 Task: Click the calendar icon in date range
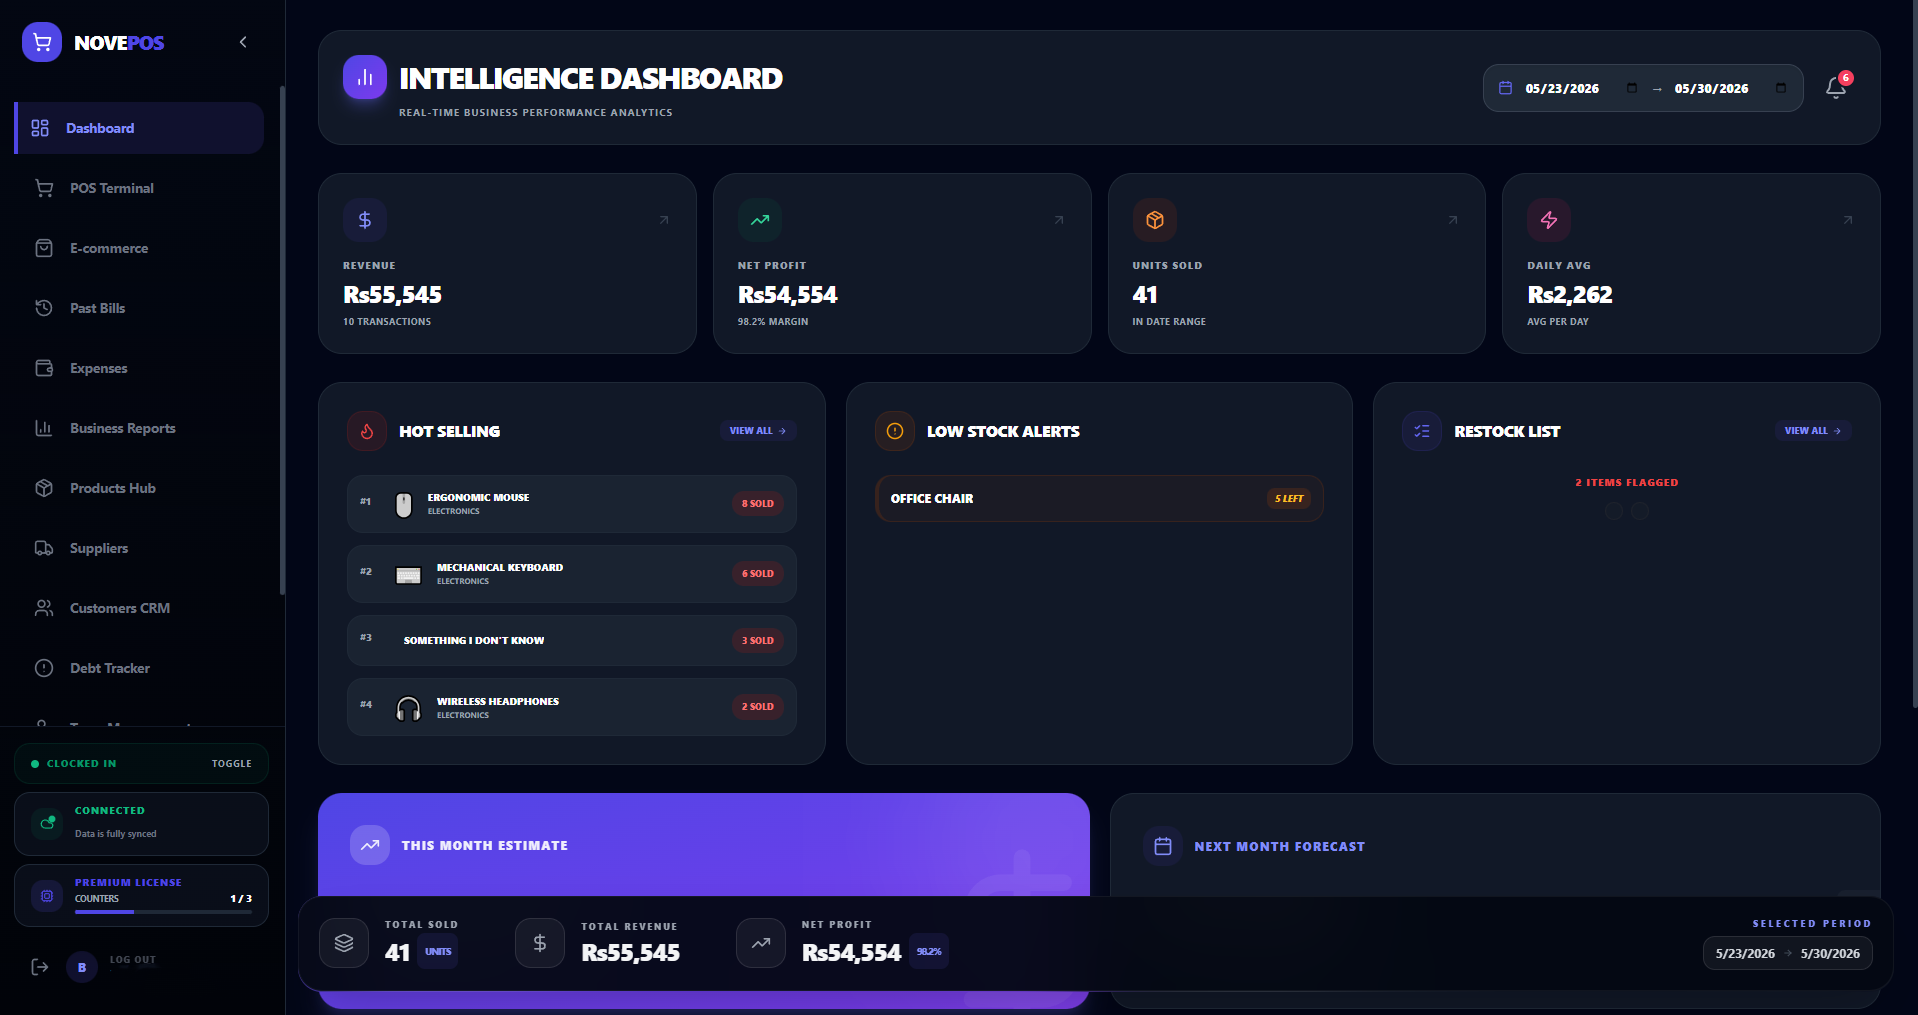pos(1505,88)
